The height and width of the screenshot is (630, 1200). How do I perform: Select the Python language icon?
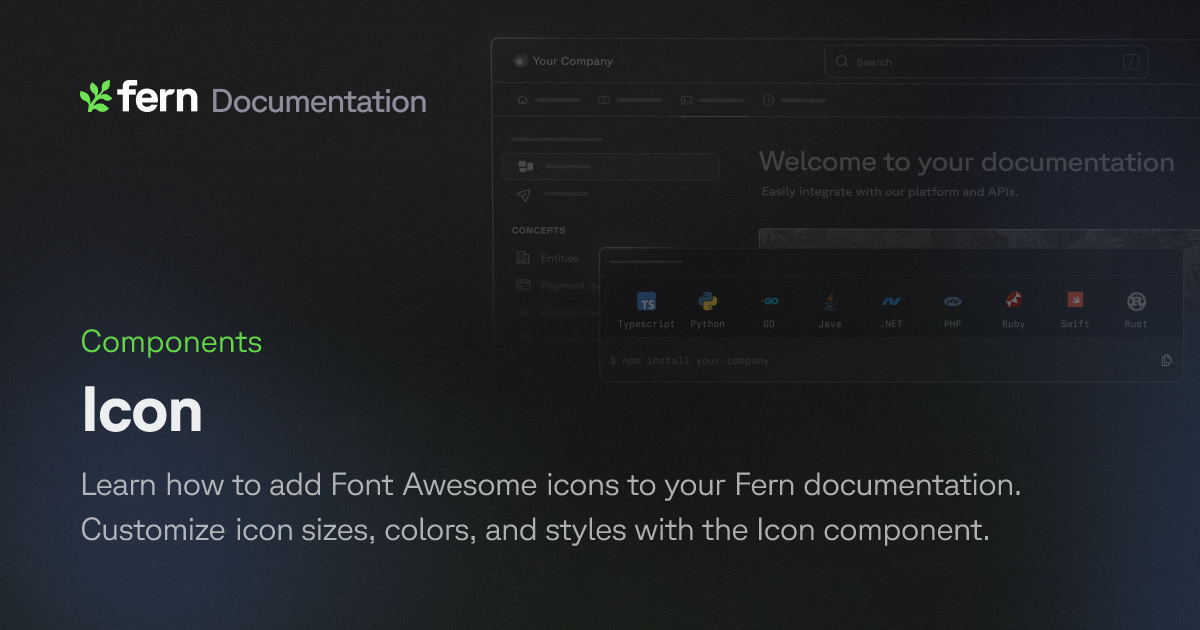[708, 301]
